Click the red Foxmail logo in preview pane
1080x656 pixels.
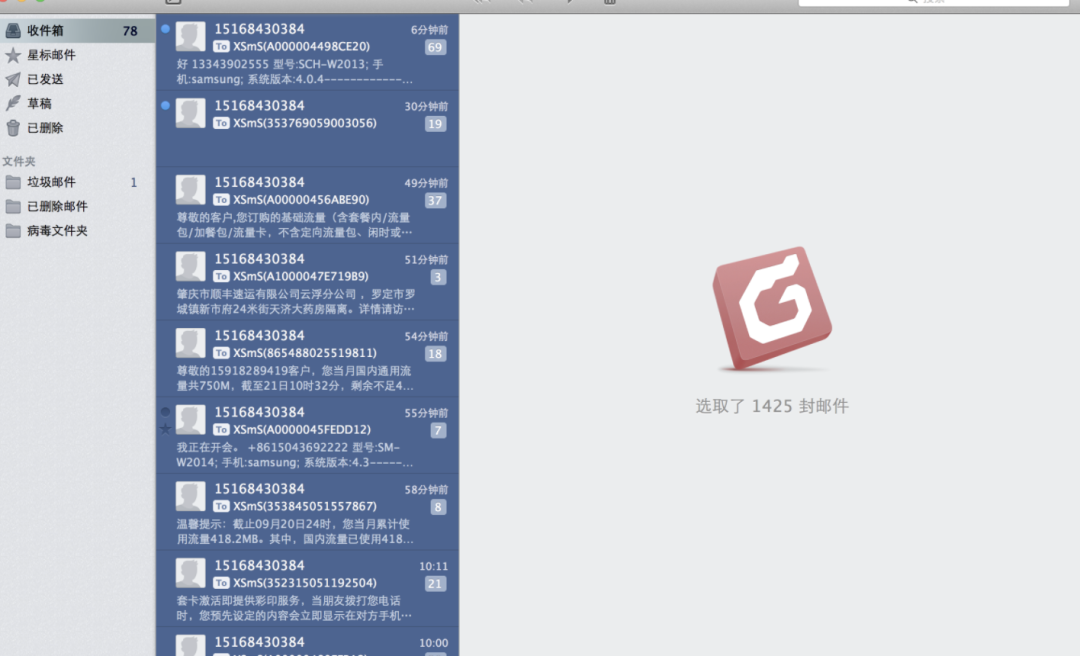(772, 308)
